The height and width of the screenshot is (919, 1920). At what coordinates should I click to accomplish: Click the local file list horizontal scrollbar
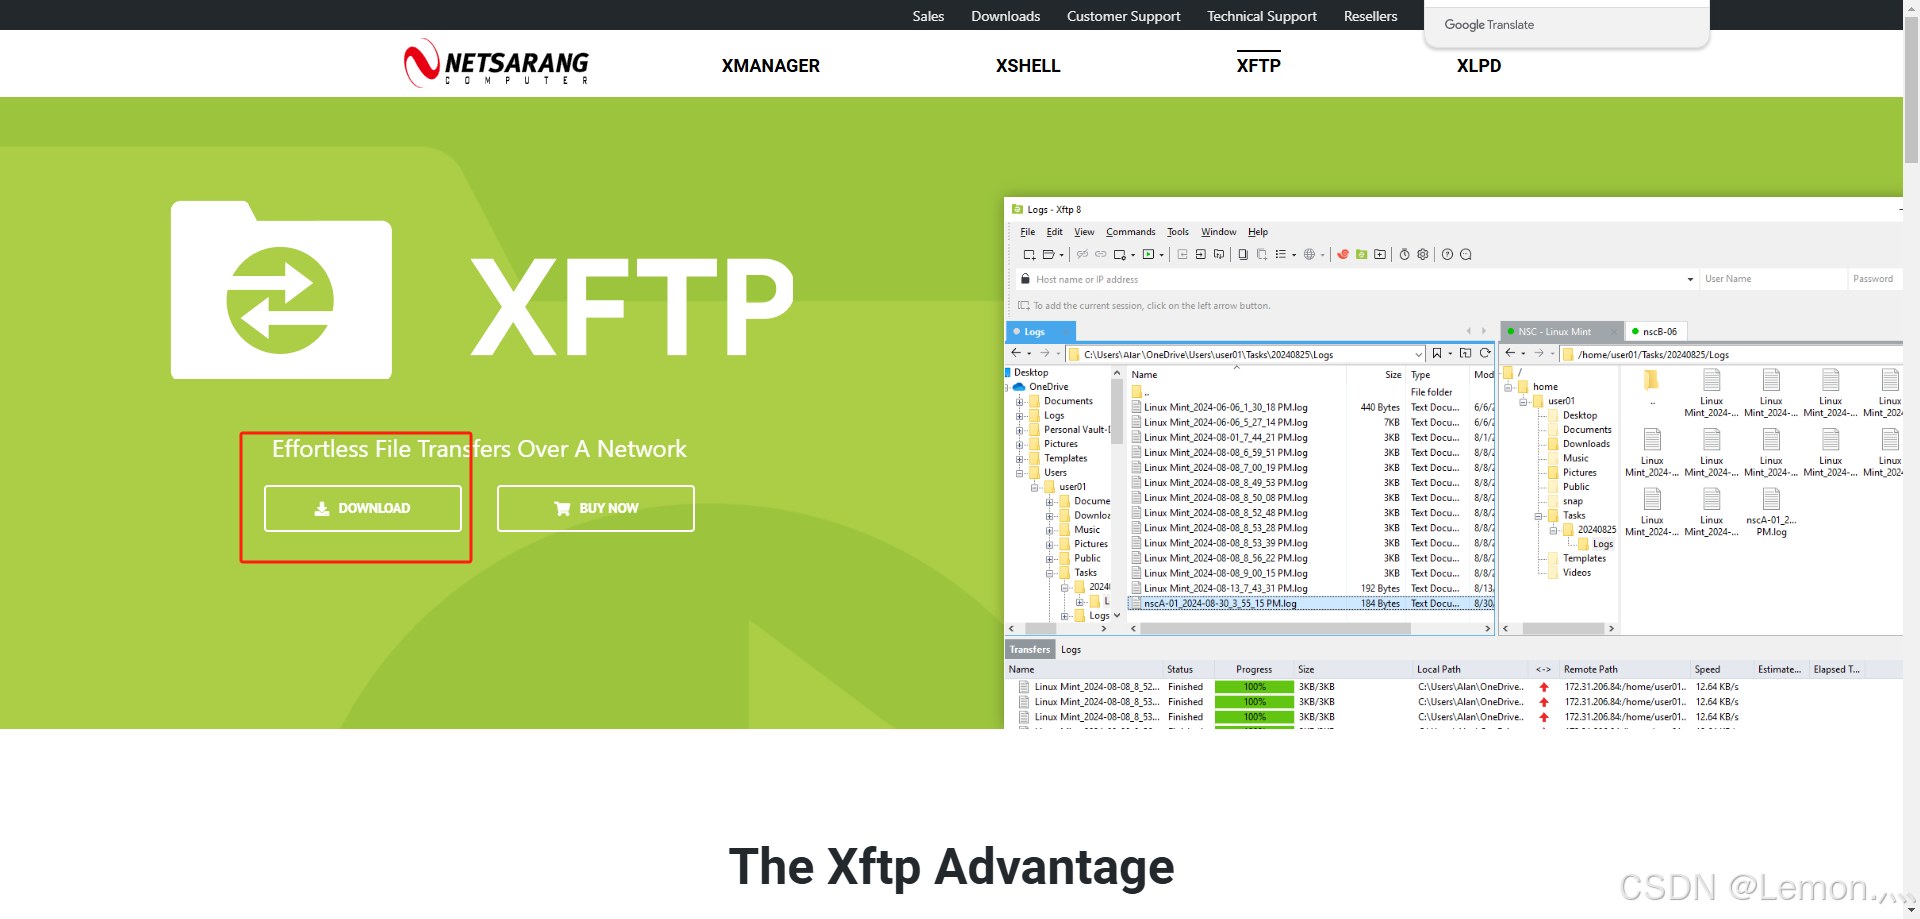pos(1275,629)
